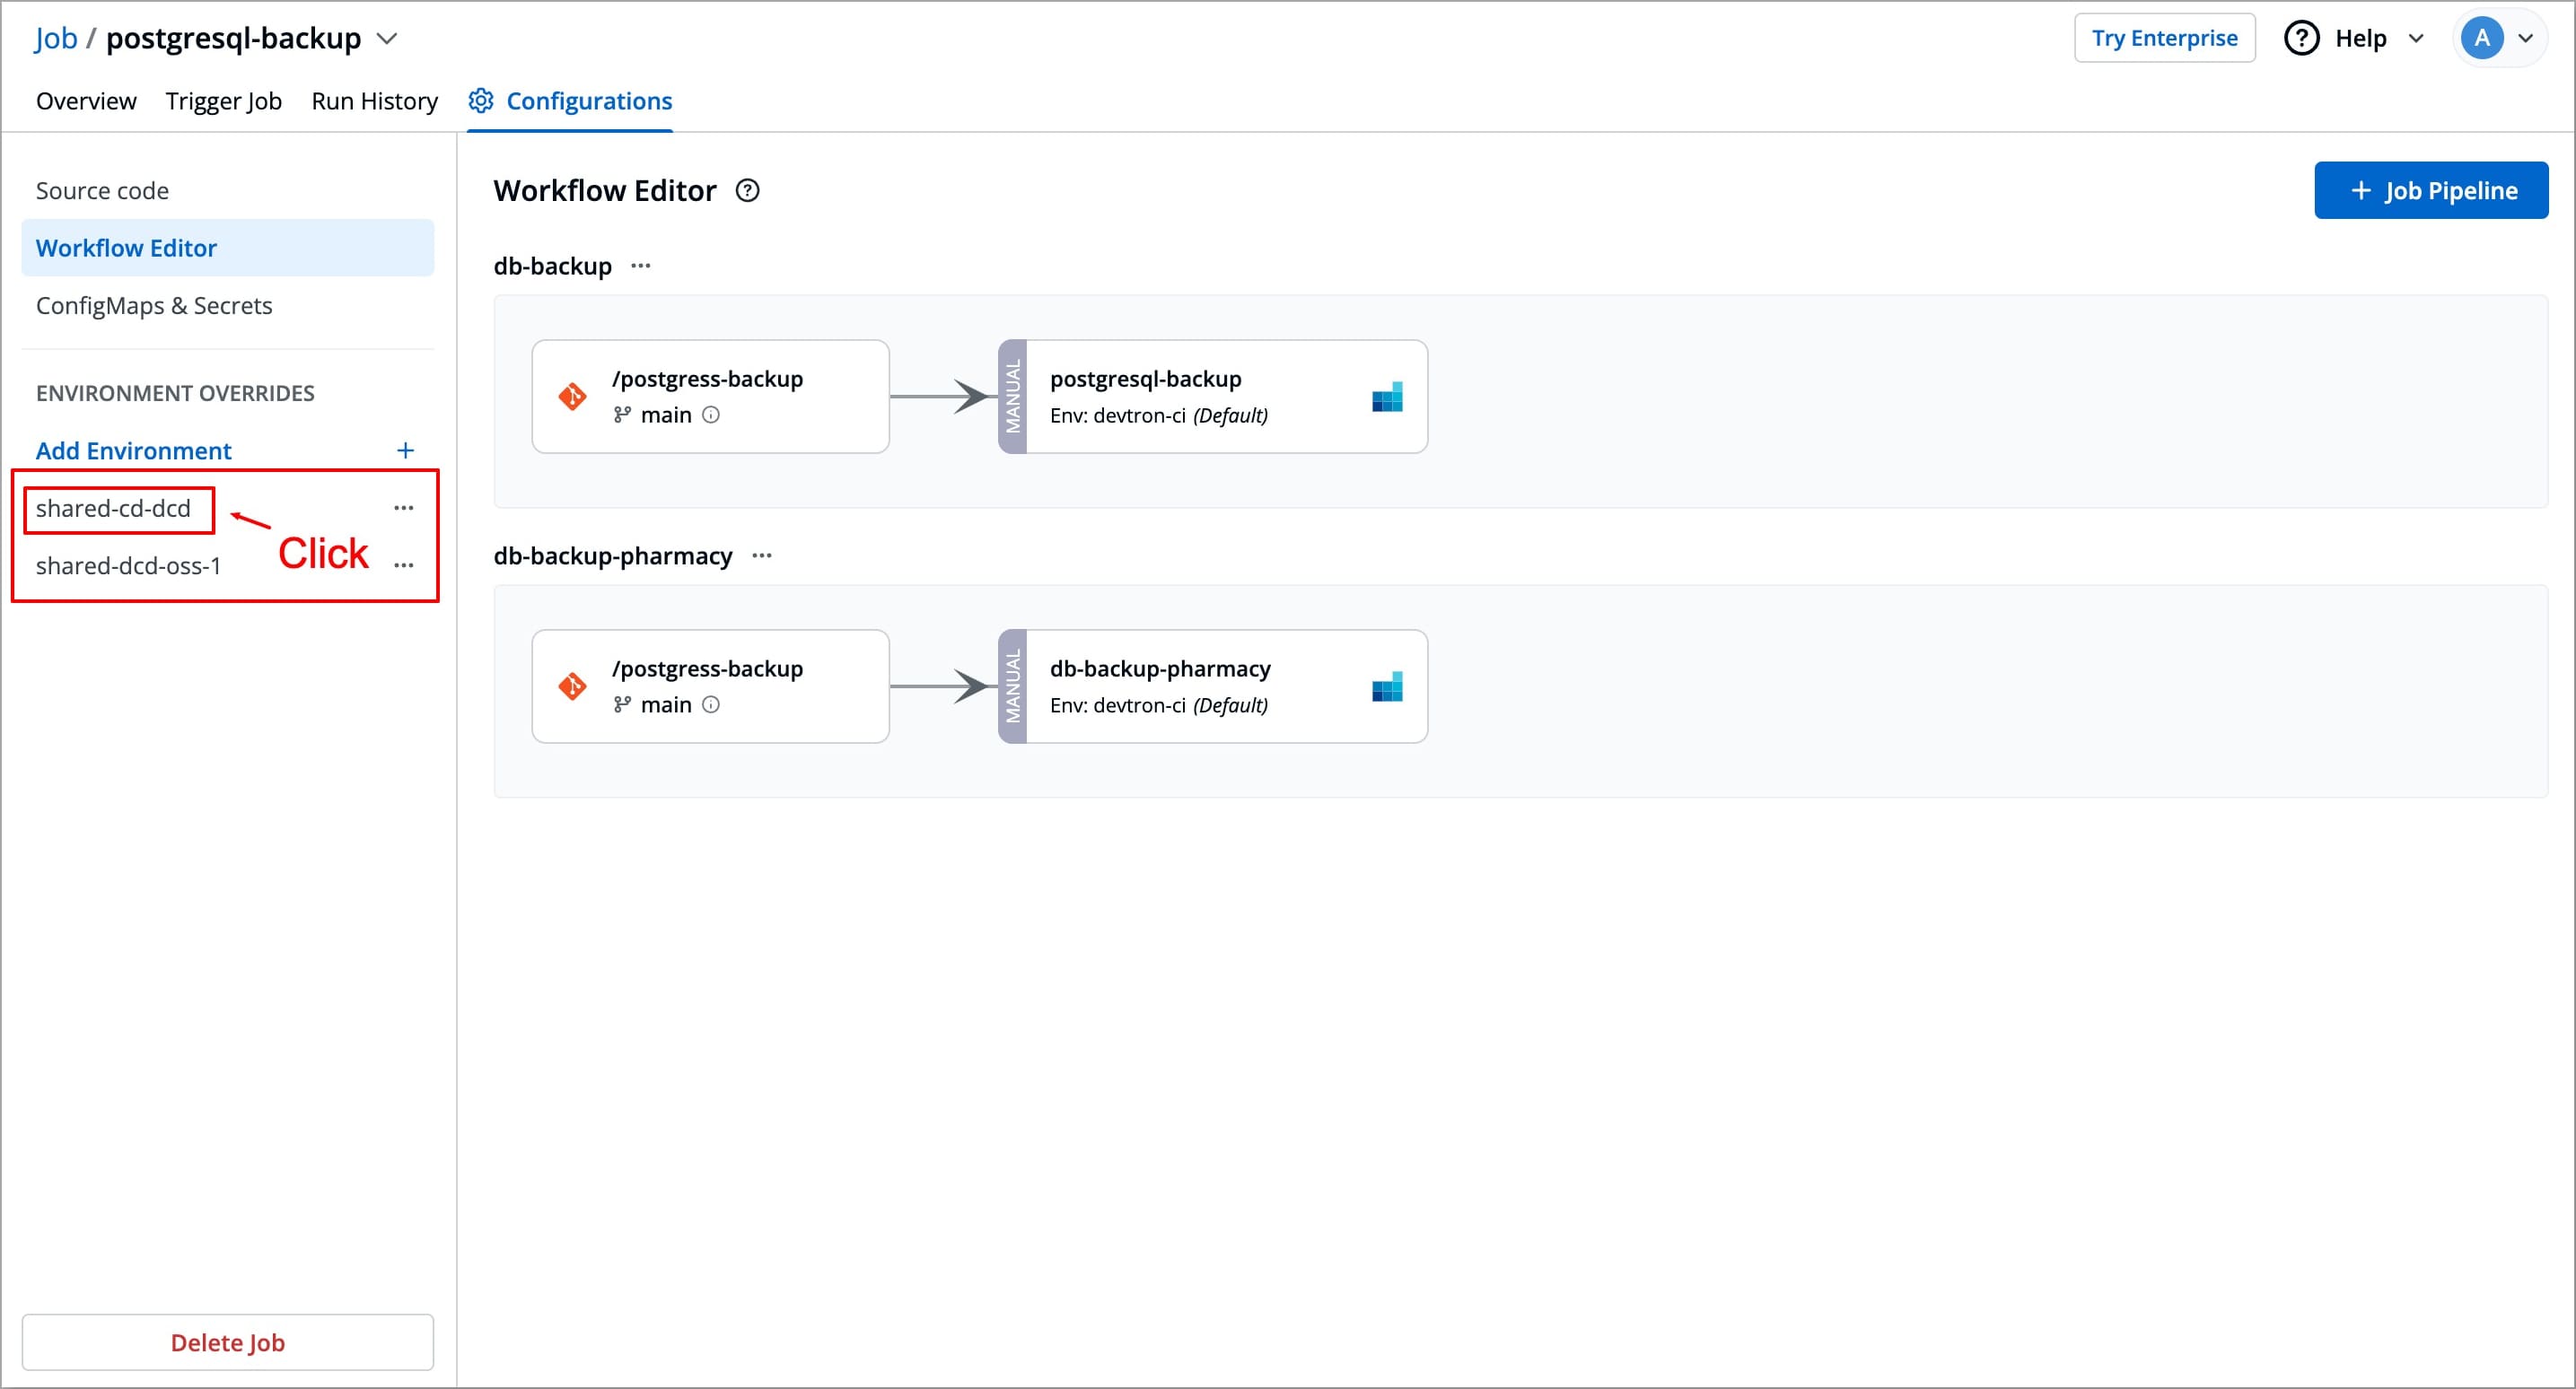Select shared-cd-dcd environment override
The width and height of the screenshot is (2576, 1389).
click(113, 508)
